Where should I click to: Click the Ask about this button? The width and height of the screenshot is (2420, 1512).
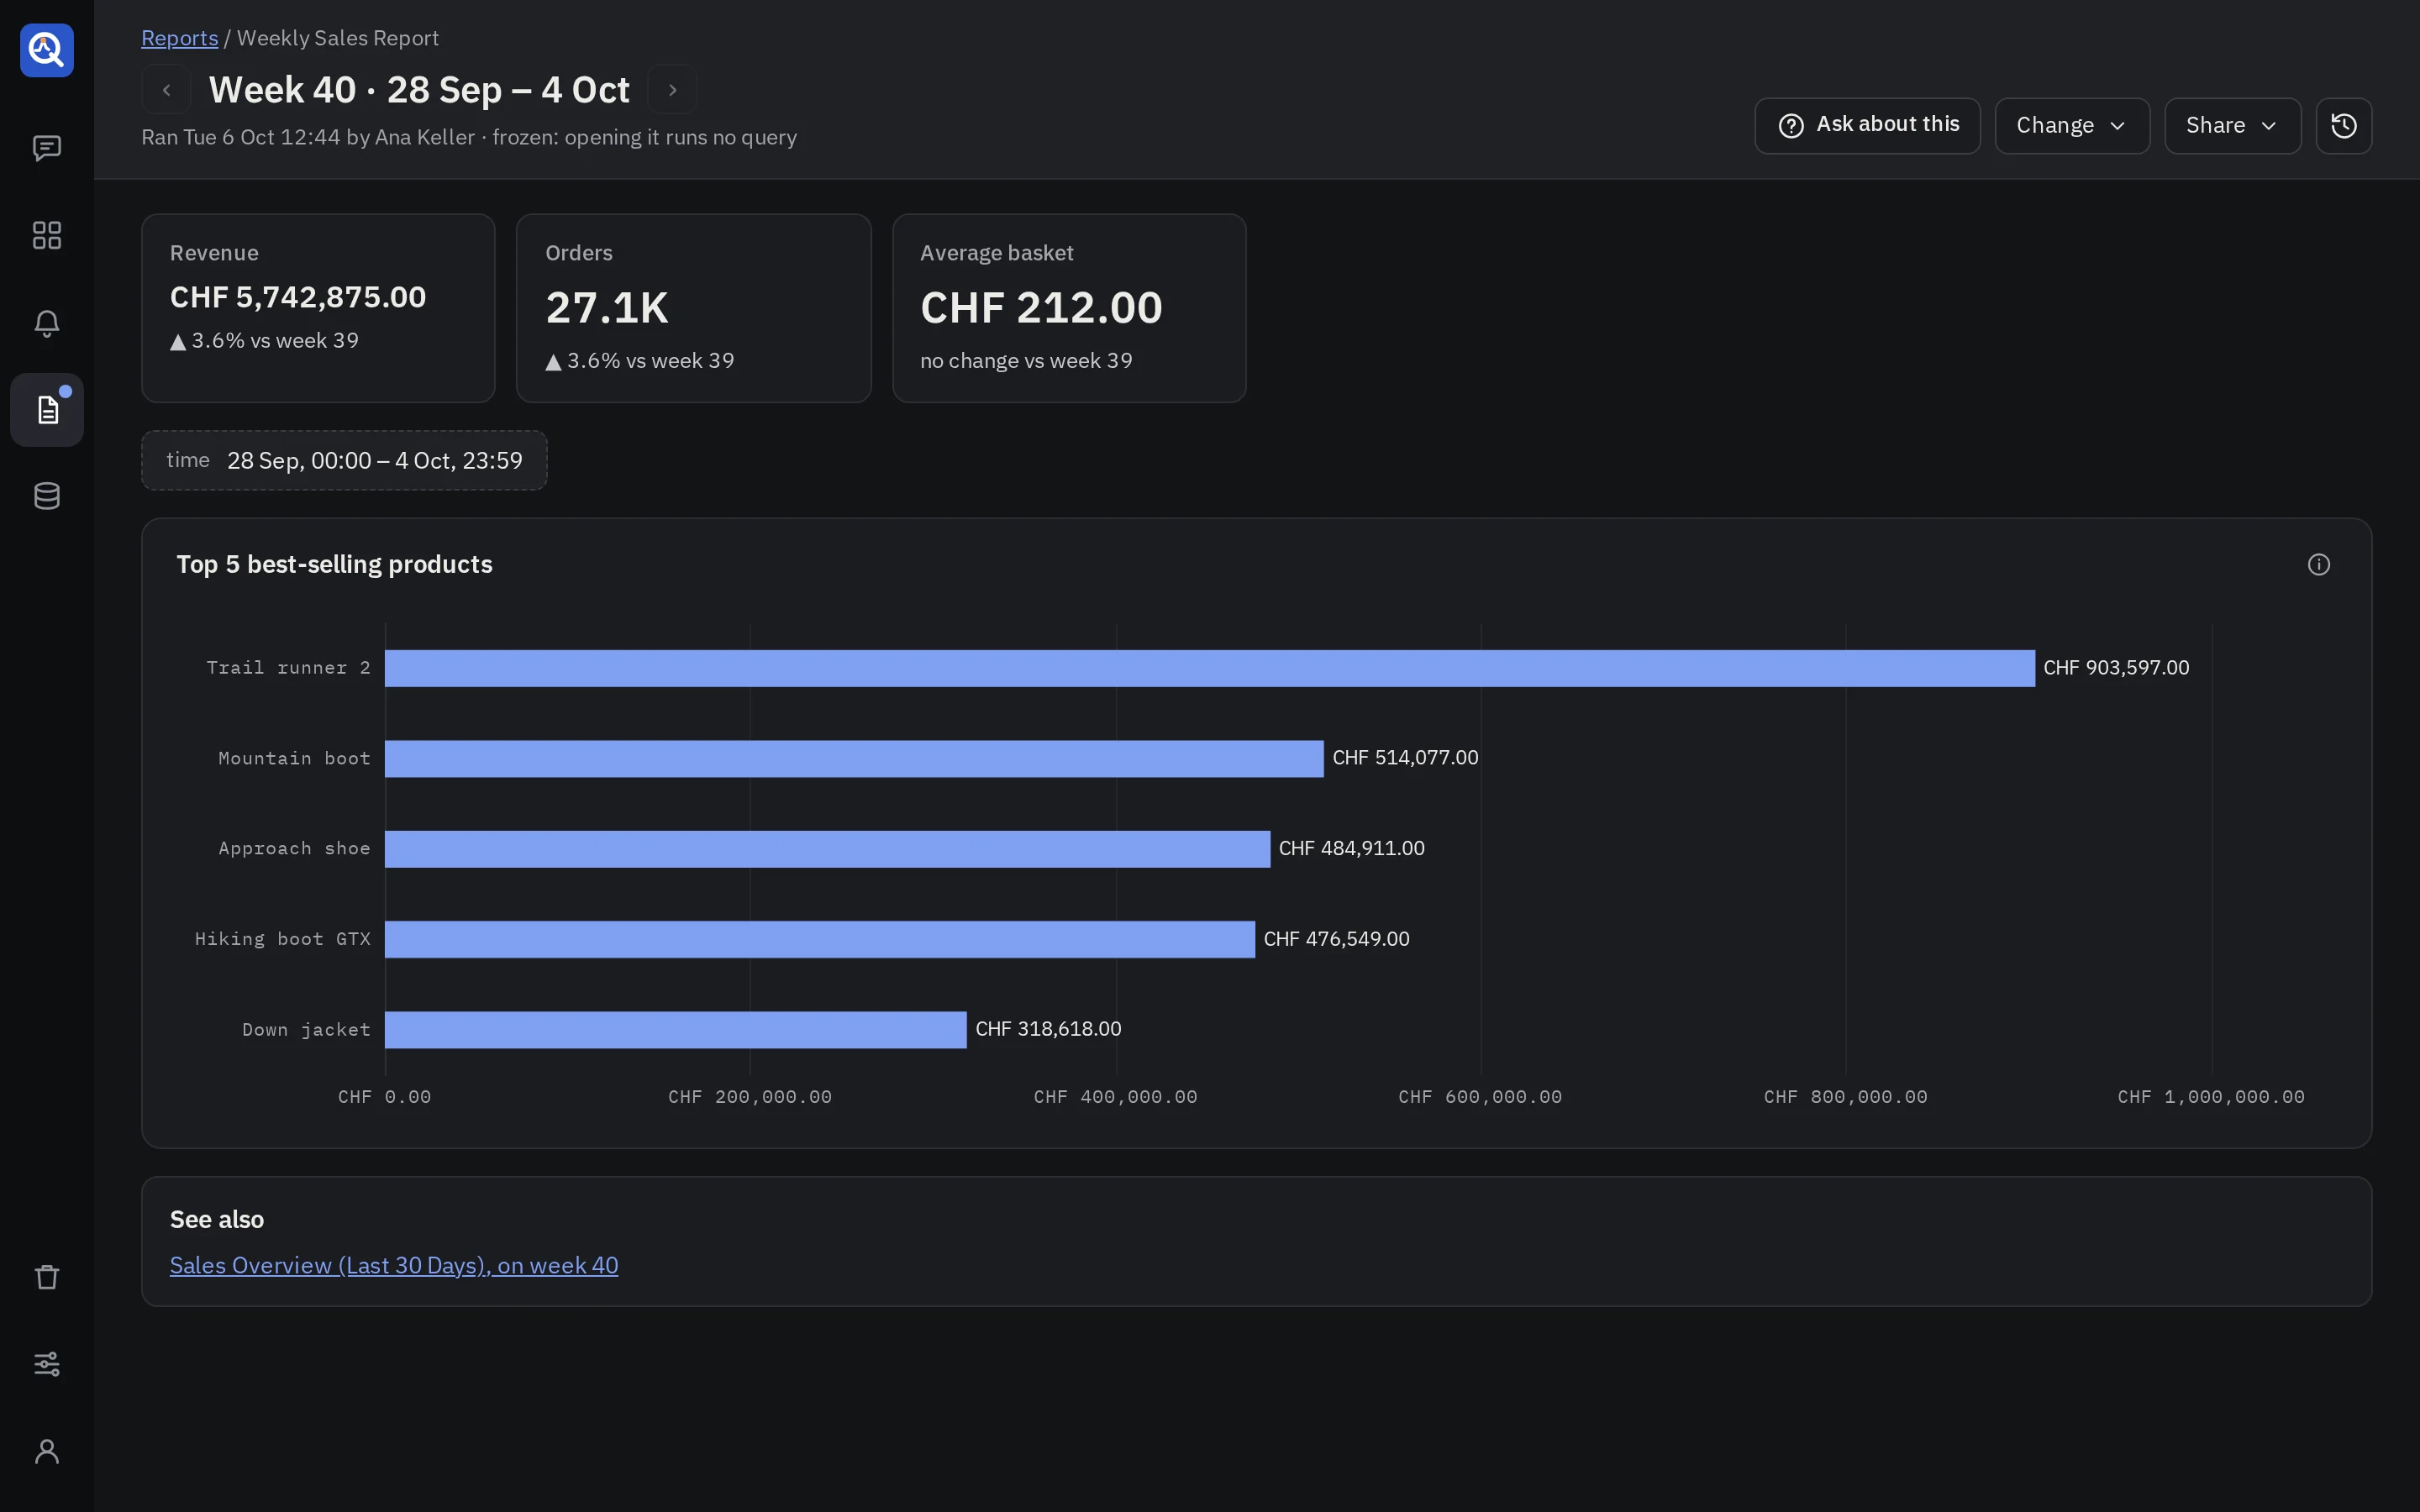1867,126
